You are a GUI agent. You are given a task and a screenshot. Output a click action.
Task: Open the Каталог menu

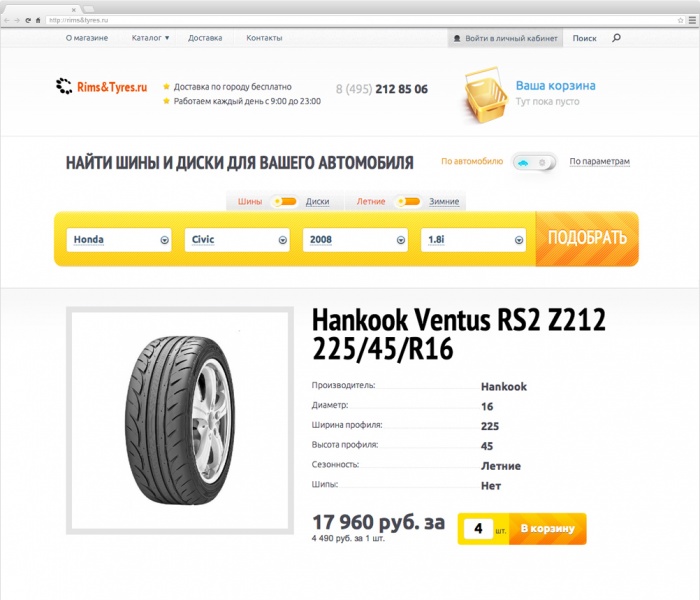(150, 38)
